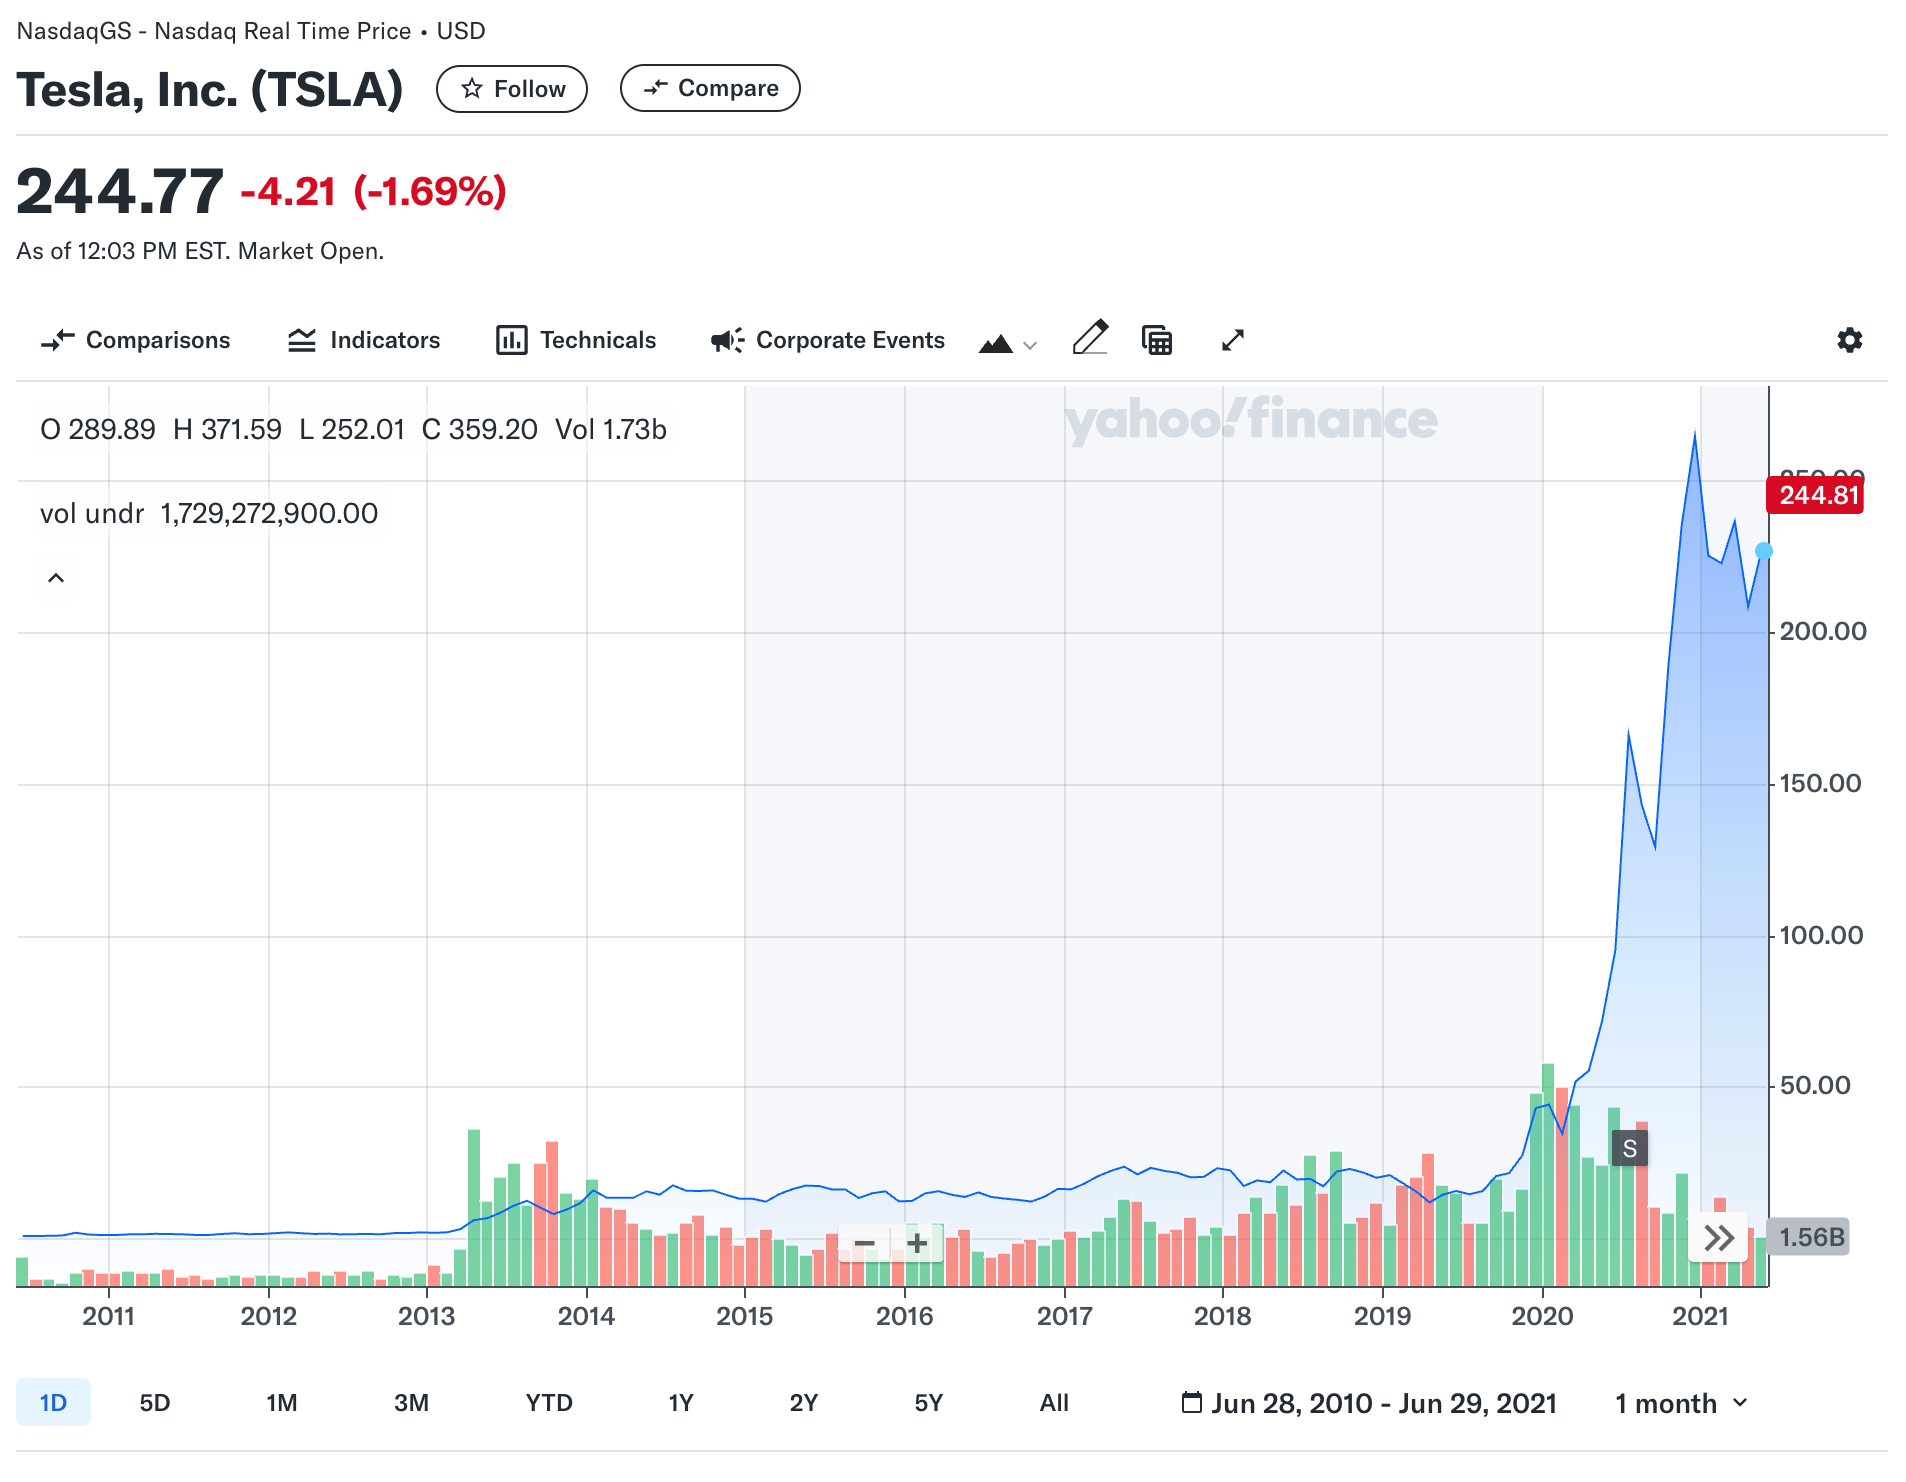Click the 'O 289.89' open value
The image size is (1906, 1482).
pyautogui.click(x=98, y=429)
